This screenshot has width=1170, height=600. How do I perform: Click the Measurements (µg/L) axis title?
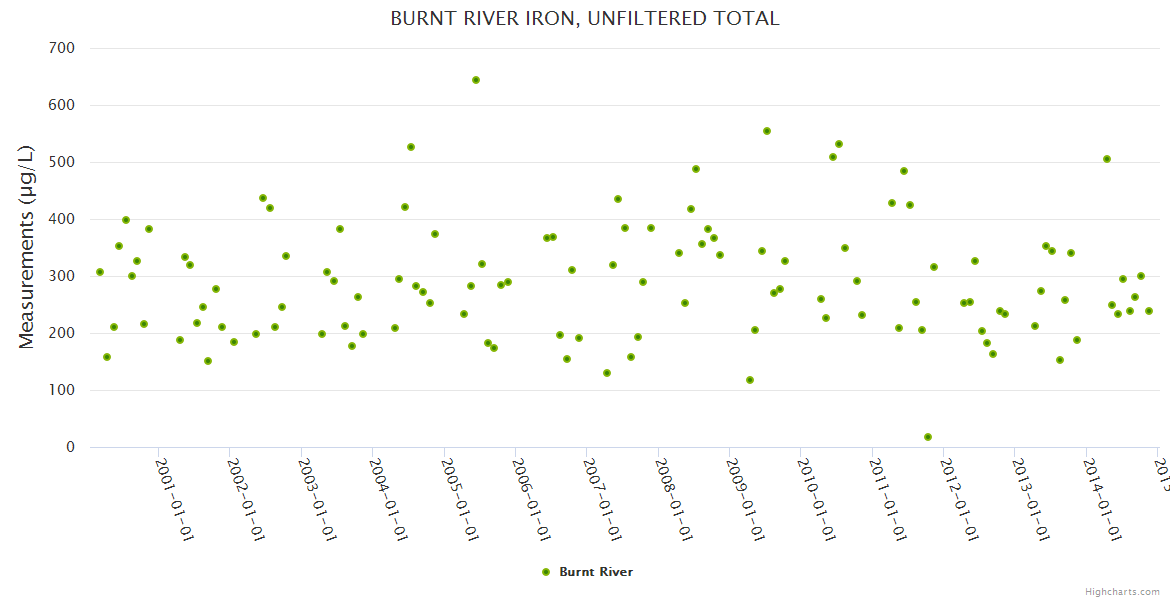click(x=27, y=247)
